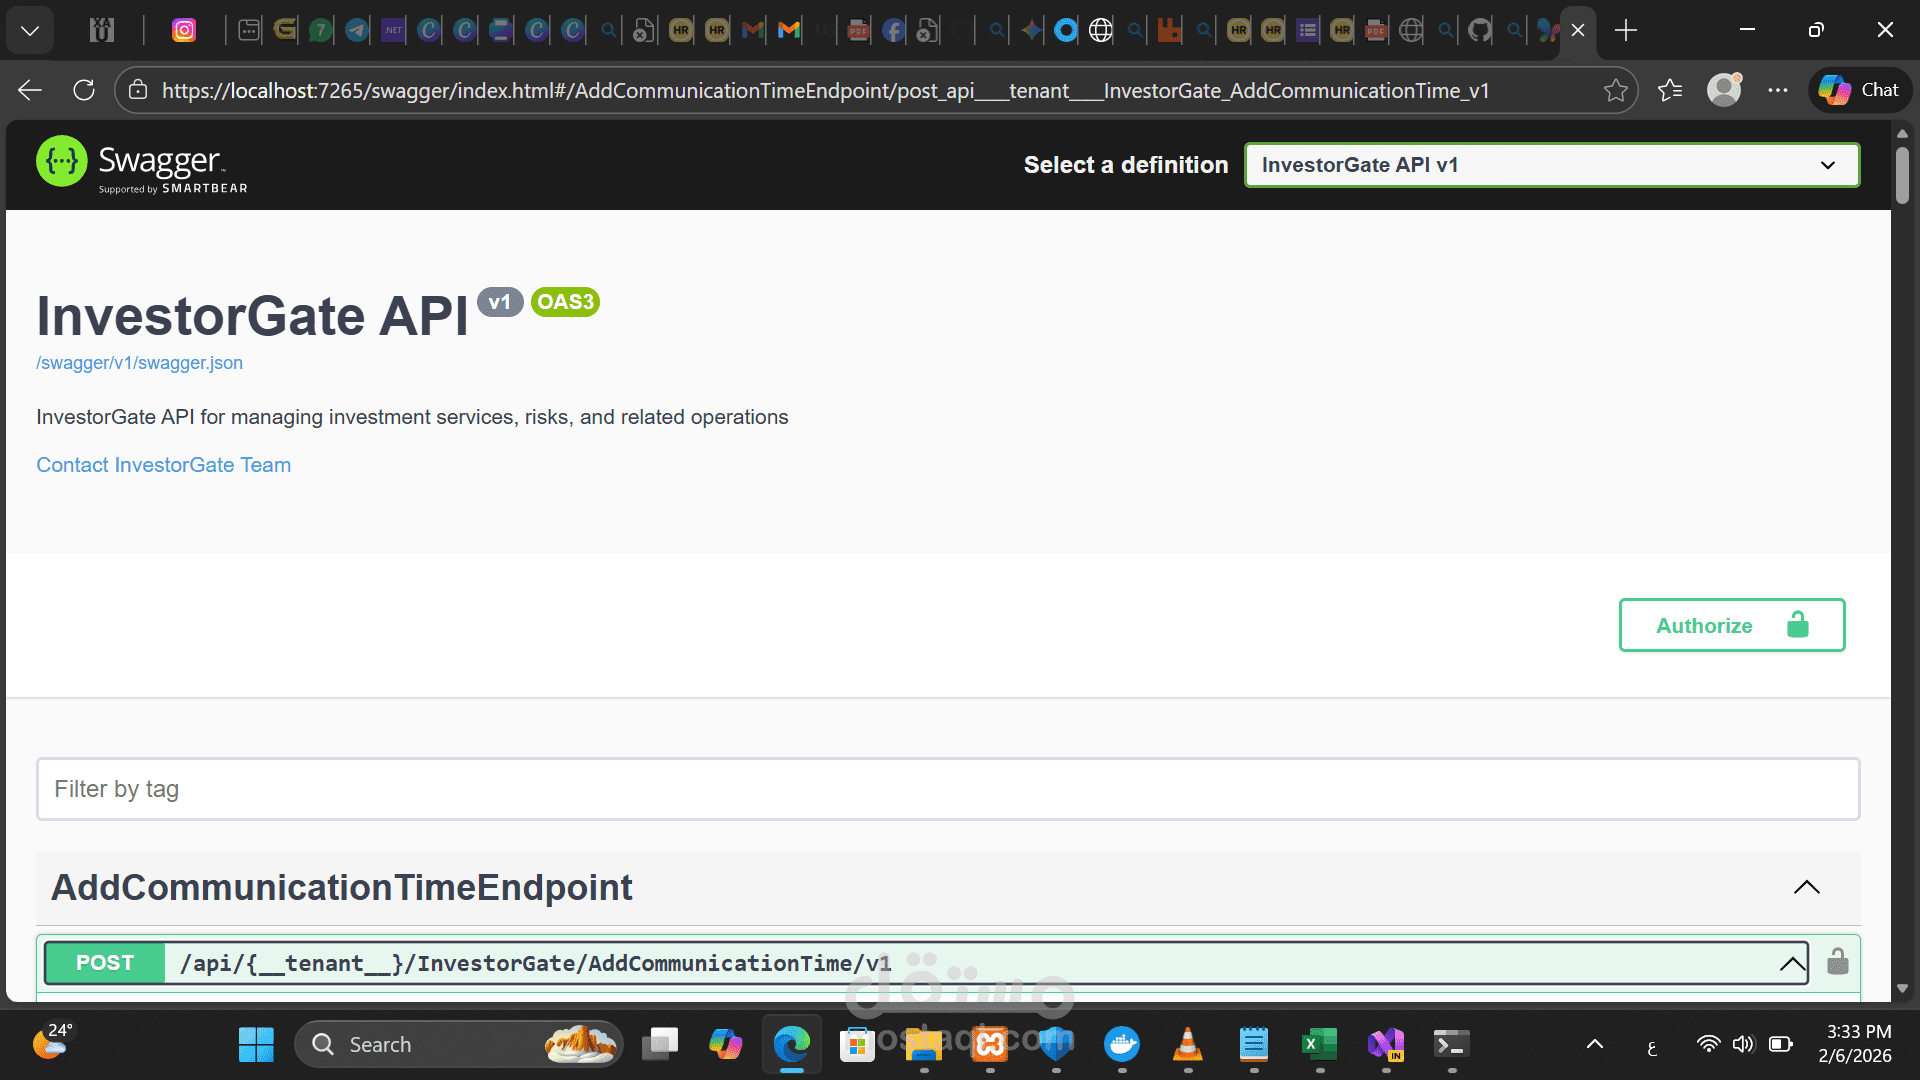The image size is (1920, 1080).
Task: Open the browser profile avatar
Action: [x=1723, y=90]
